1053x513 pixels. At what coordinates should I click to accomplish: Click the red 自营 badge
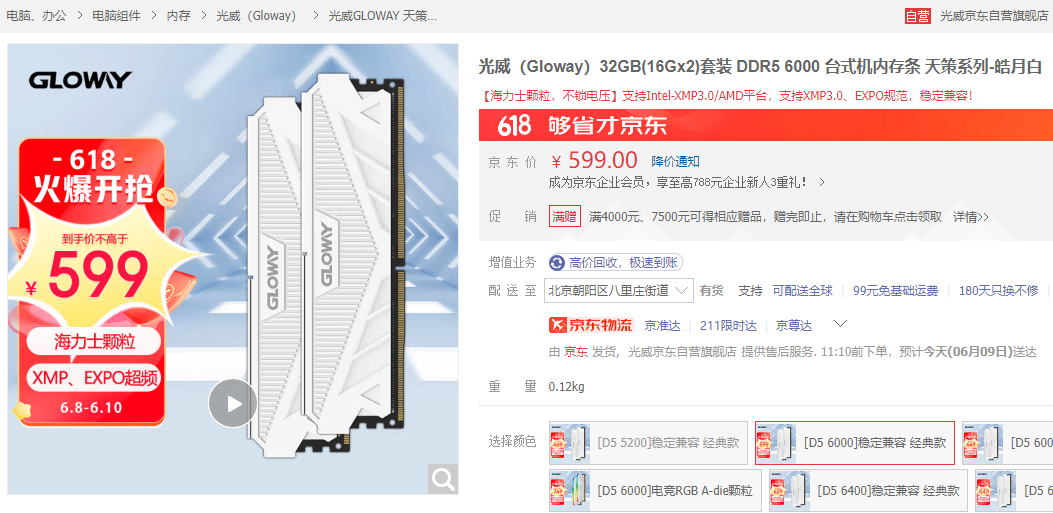[917, 16]
